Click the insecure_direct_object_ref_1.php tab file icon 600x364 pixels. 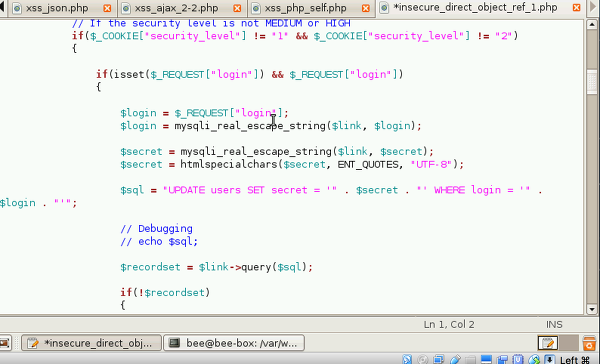pos(385,7)
